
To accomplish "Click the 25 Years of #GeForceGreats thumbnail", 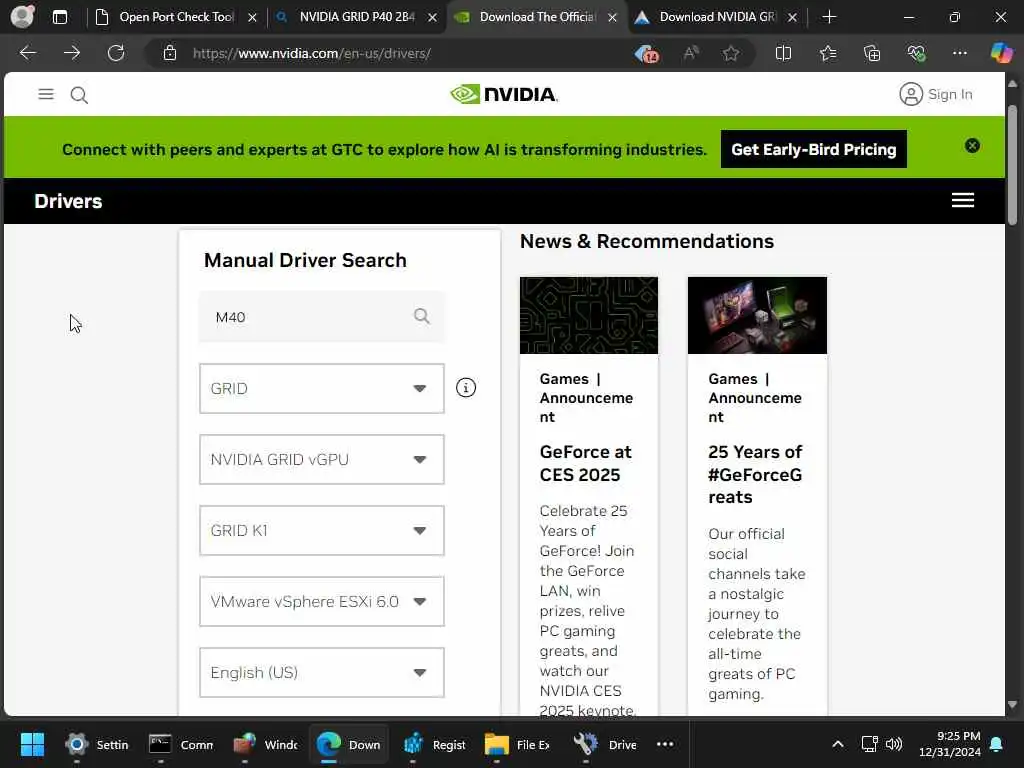I will tap(758, 315).
